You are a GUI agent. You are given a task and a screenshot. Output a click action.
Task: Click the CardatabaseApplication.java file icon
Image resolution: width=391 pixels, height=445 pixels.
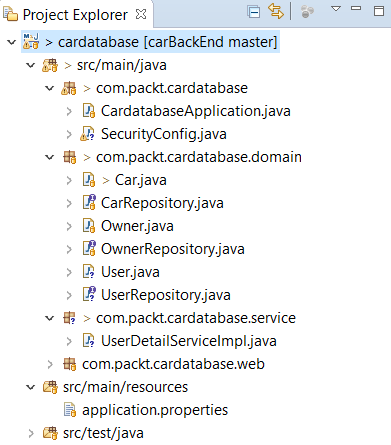point(89,111)
